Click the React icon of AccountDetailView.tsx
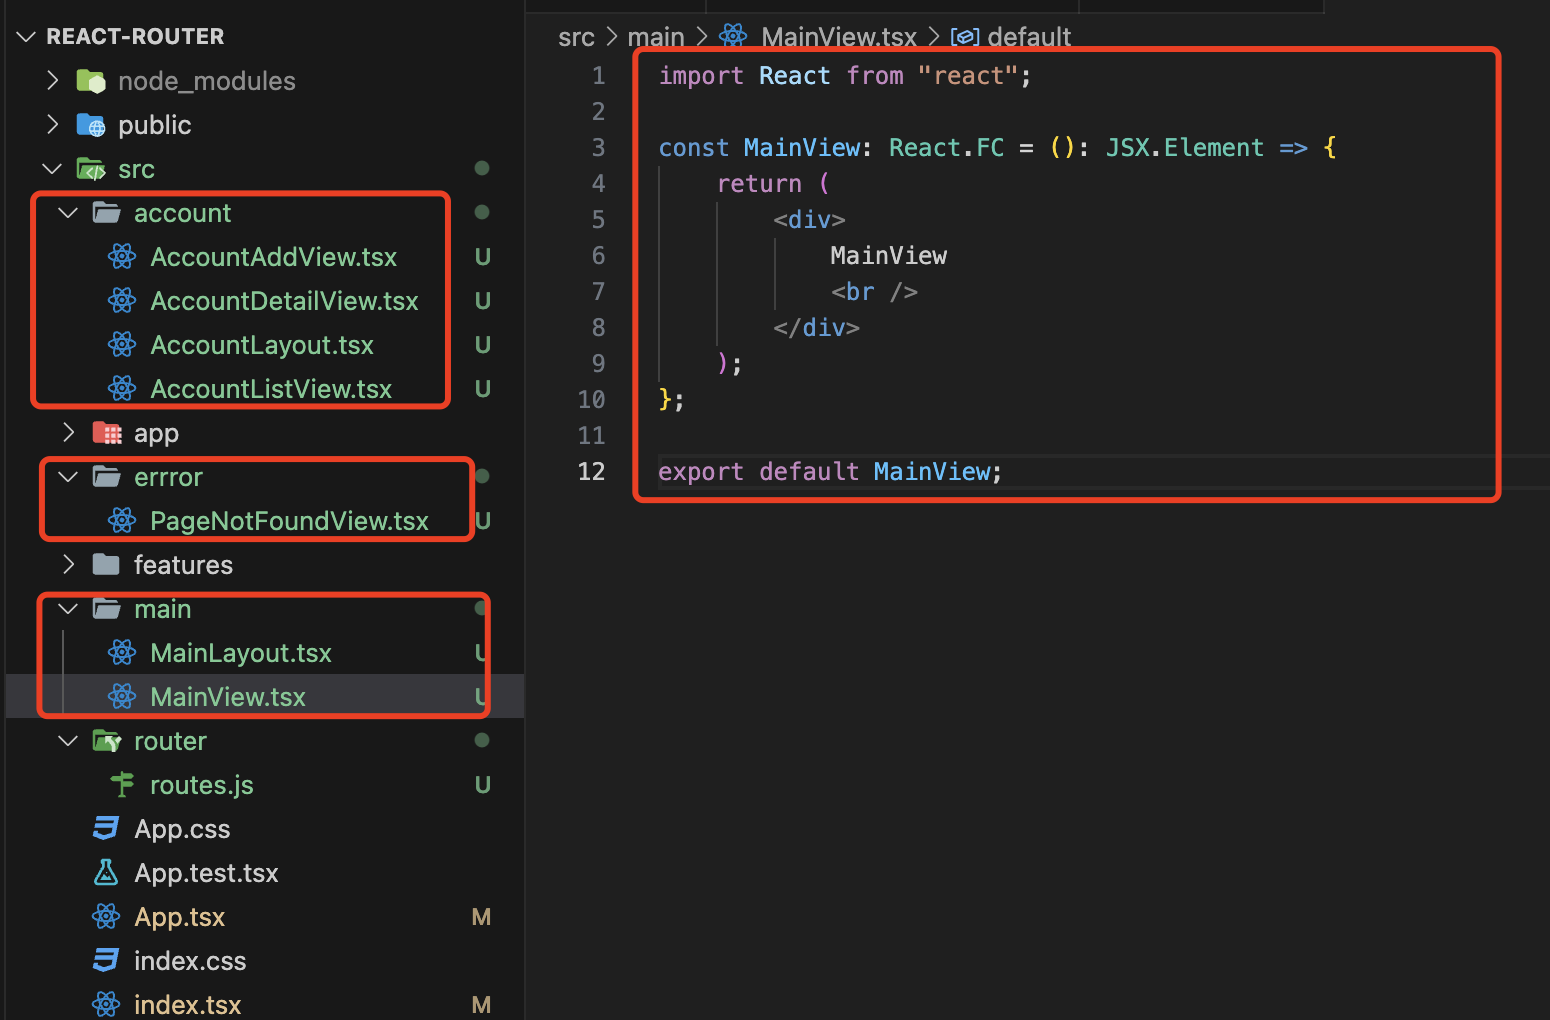 (122, 301)
